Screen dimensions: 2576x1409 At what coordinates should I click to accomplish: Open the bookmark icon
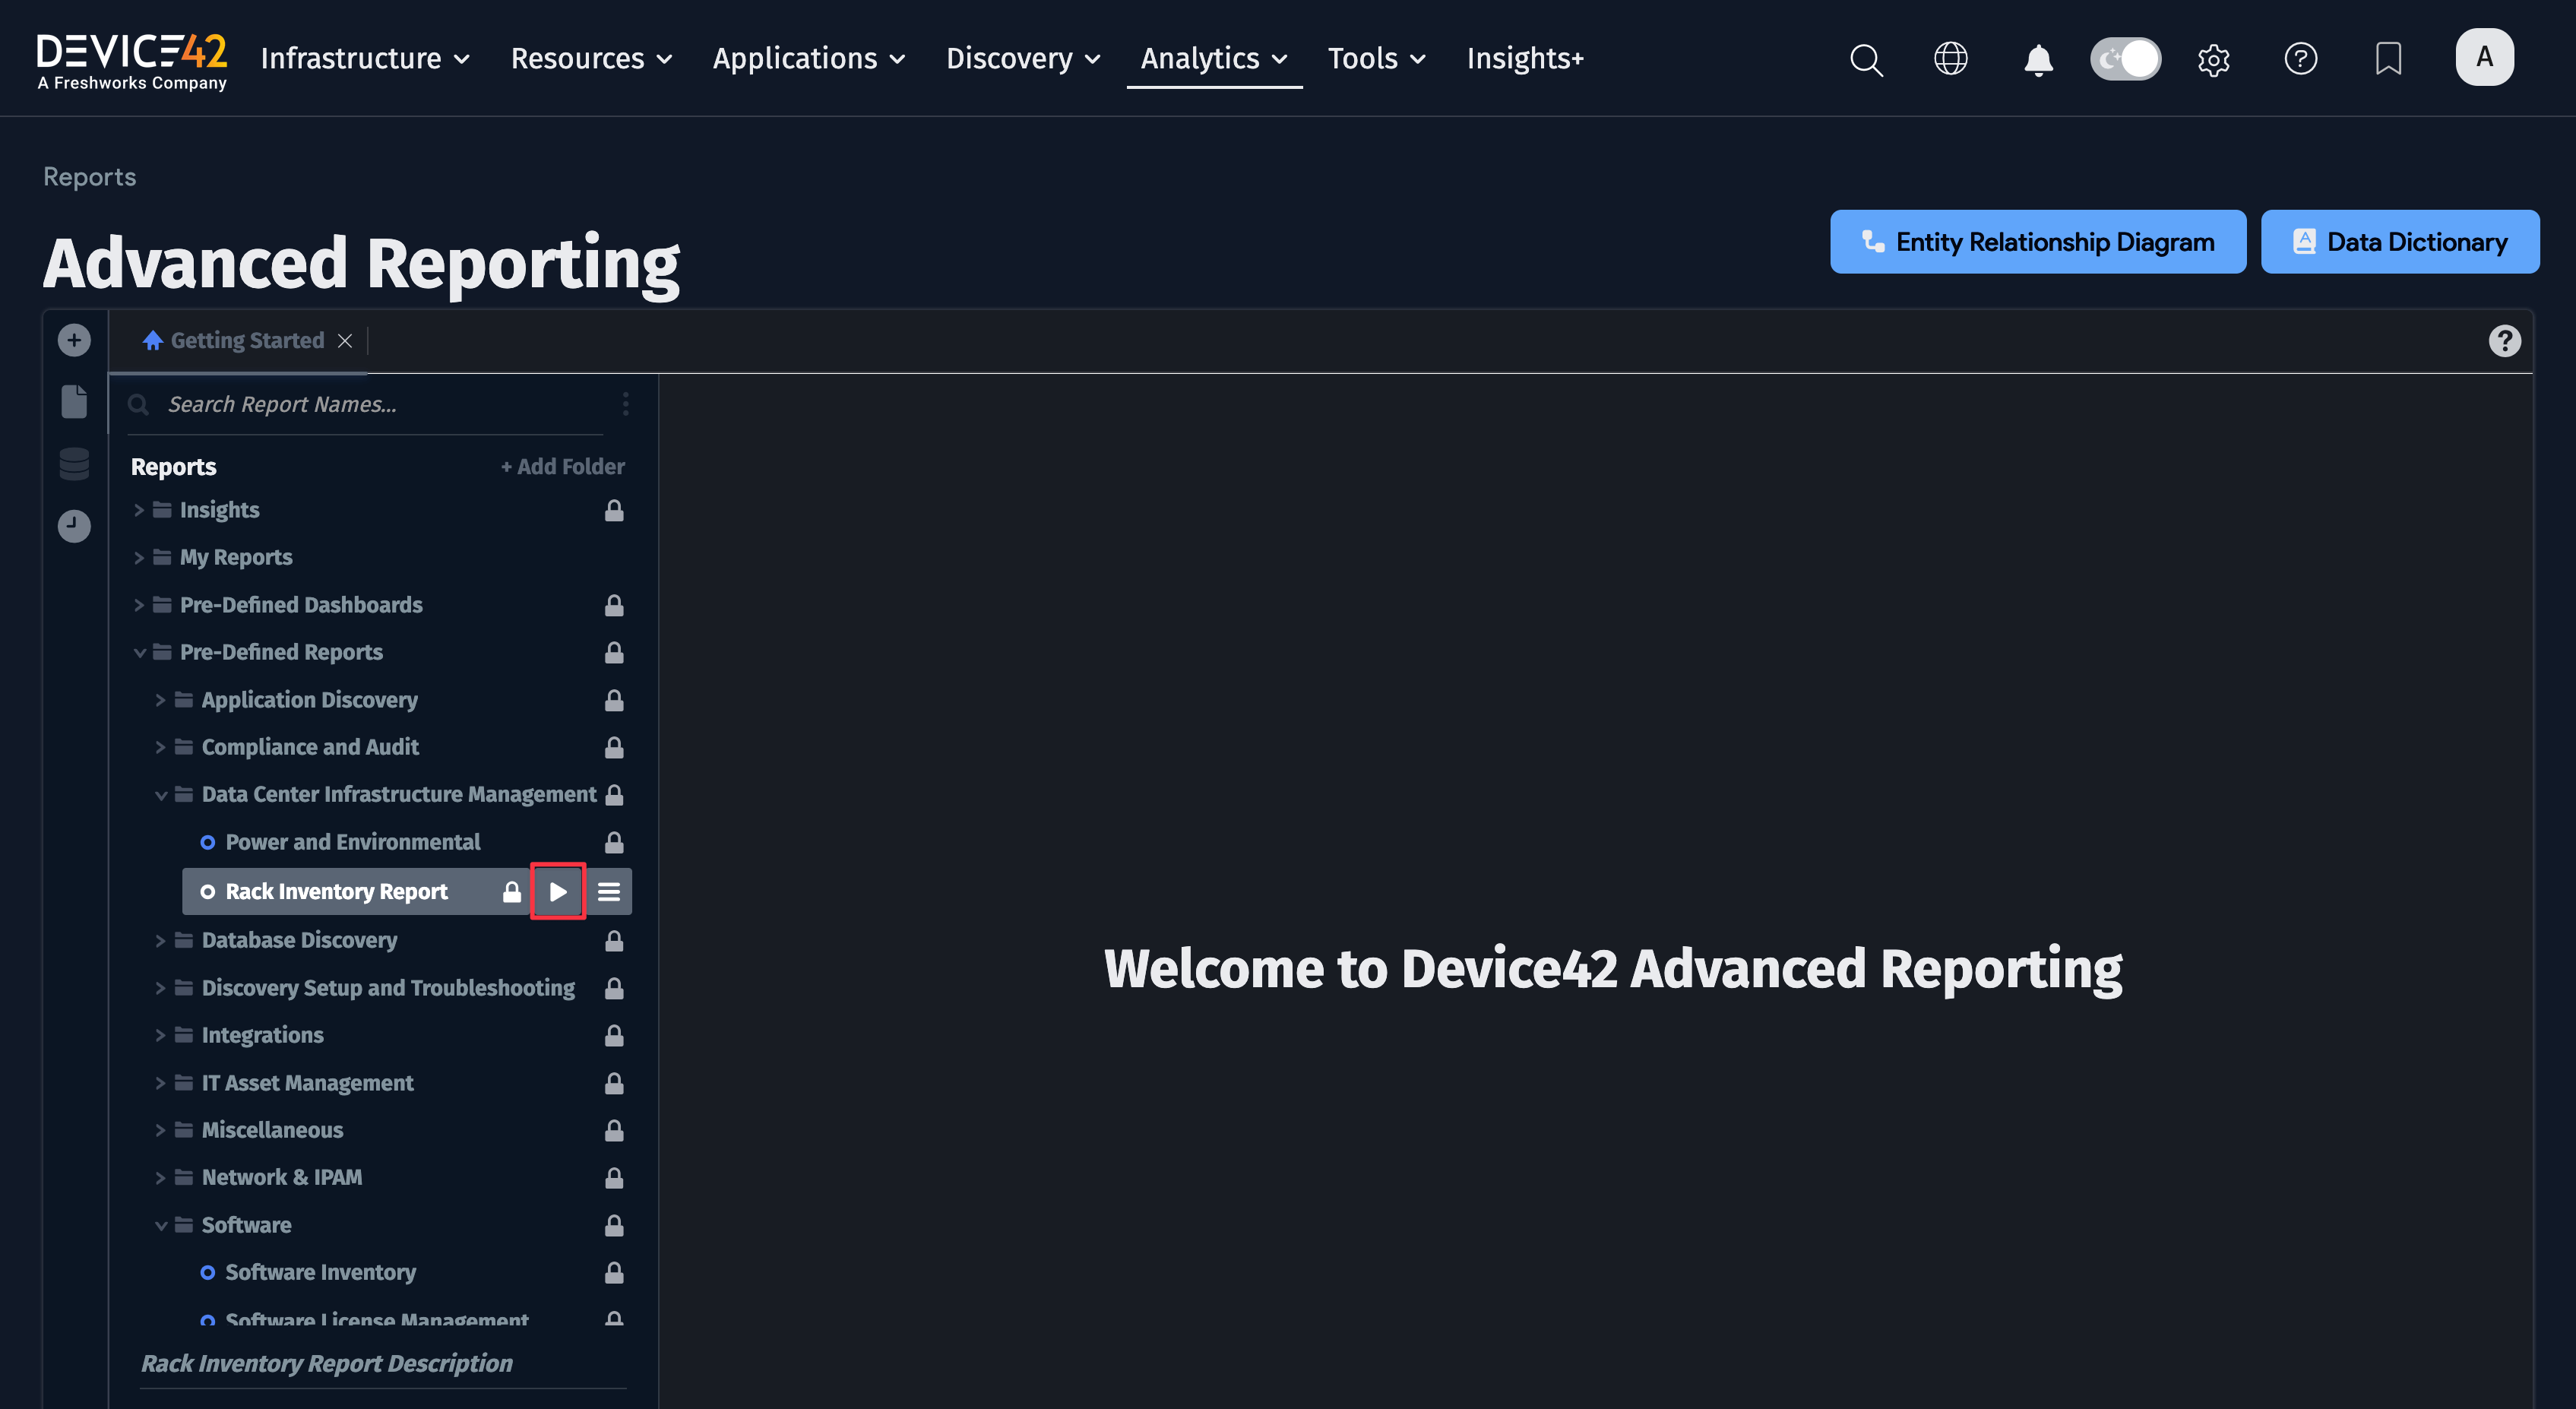point(2388,59)
